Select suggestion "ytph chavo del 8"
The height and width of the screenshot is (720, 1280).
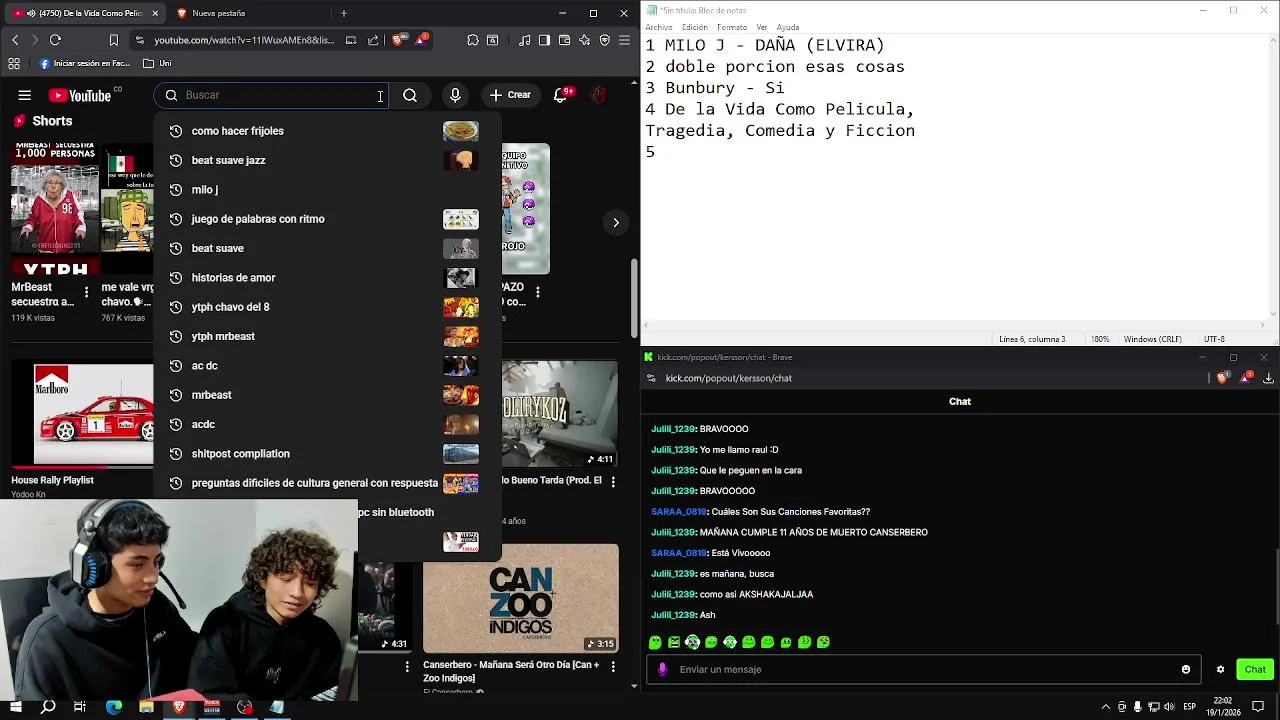327,307
